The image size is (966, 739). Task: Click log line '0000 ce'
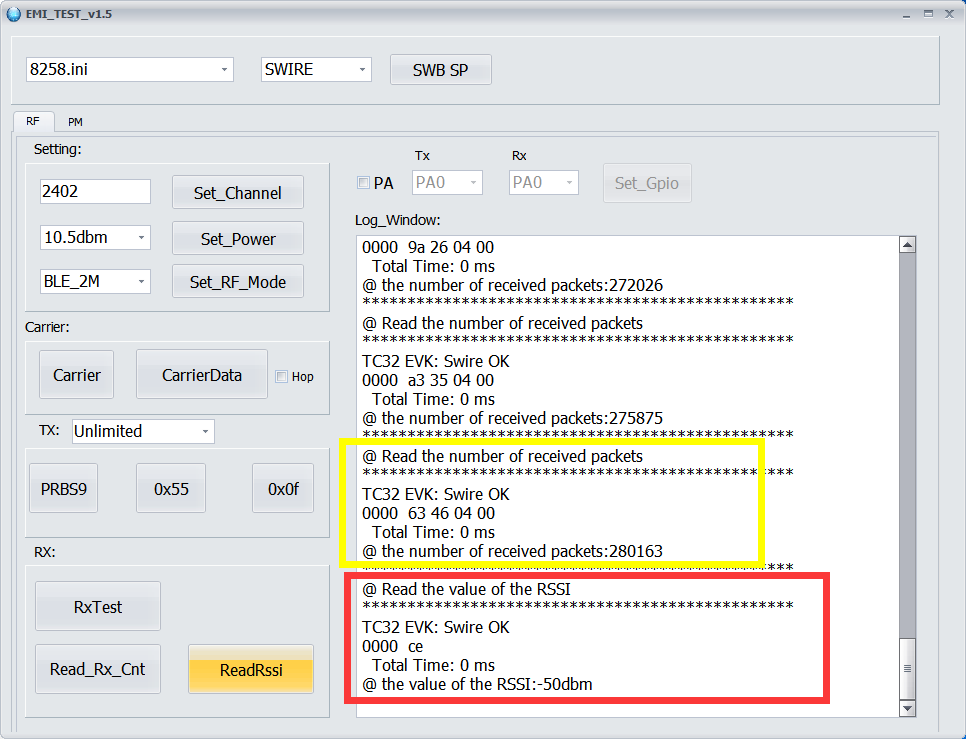point(392,646)
